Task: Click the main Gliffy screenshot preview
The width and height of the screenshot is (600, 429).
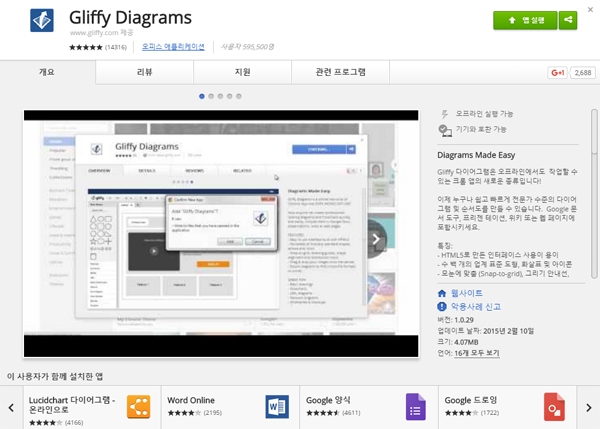Action: tap(221, 233)
